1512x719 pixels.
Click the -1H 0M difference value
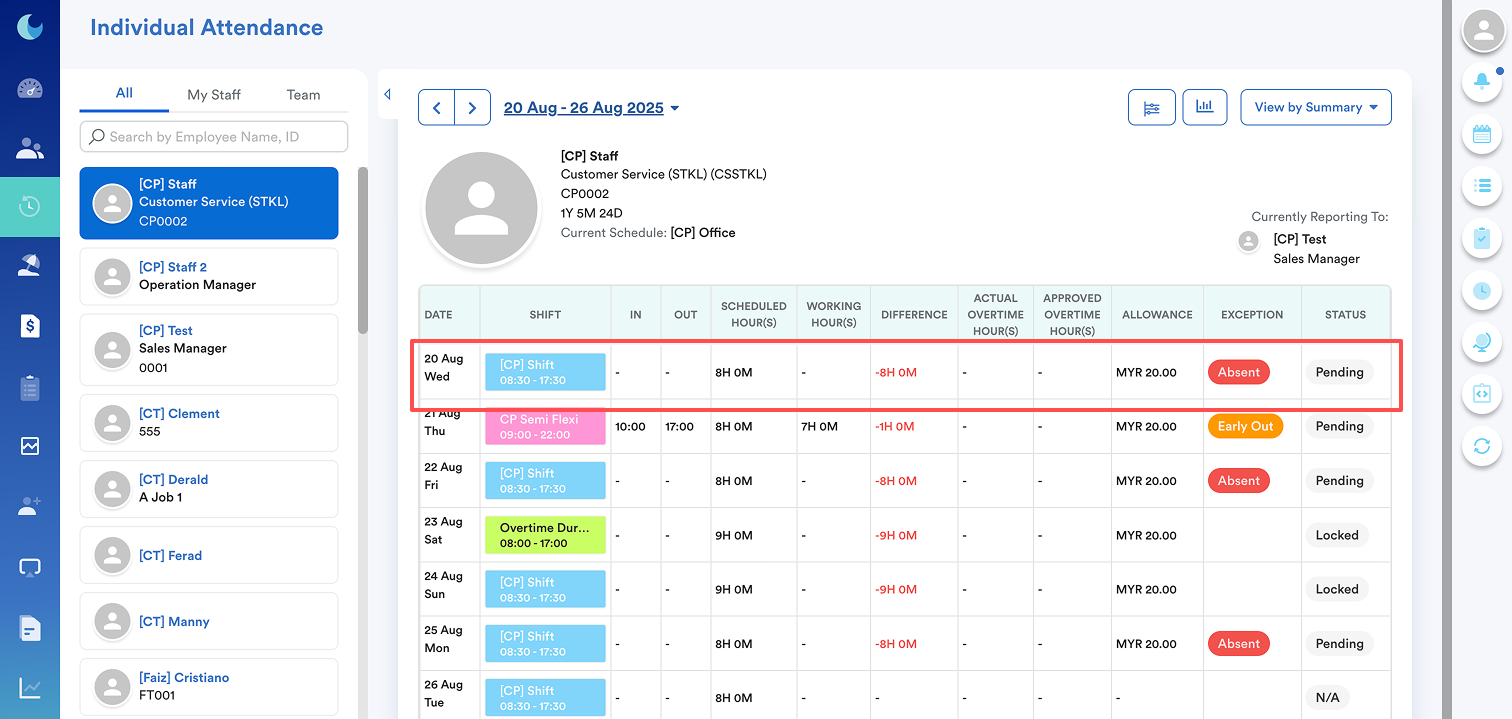point(895,427)
